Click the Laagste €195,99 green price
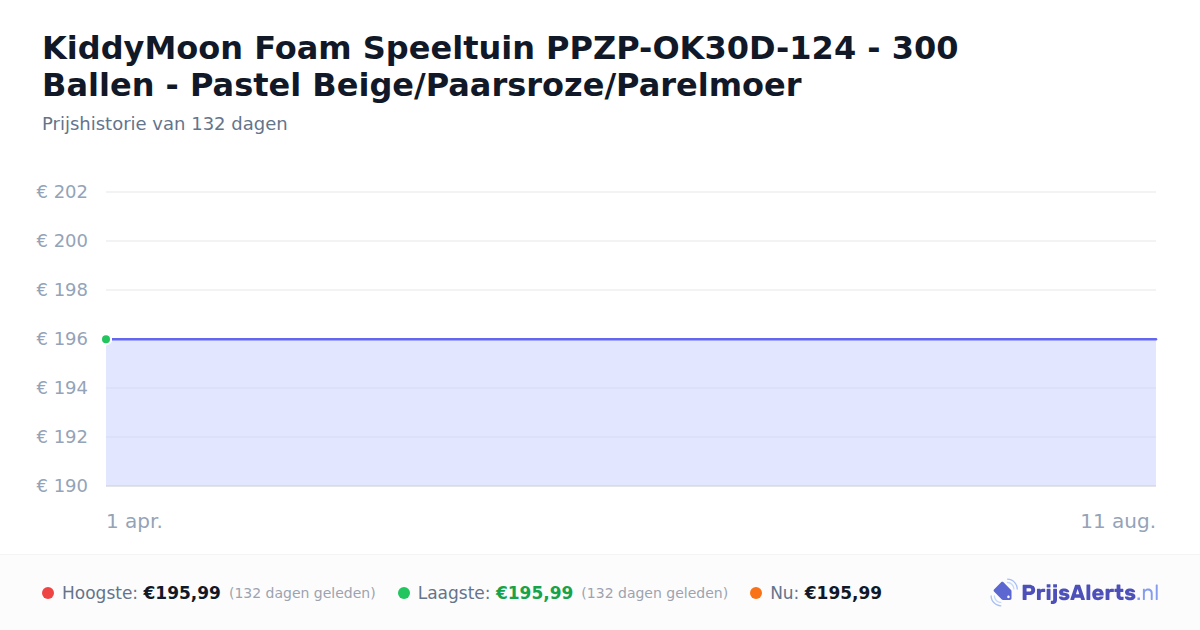1200x630 pixels. 534,593
